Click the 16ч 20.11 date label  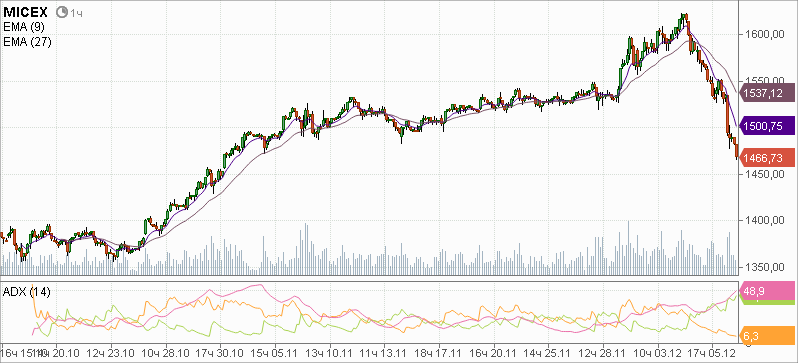point(493,353)
